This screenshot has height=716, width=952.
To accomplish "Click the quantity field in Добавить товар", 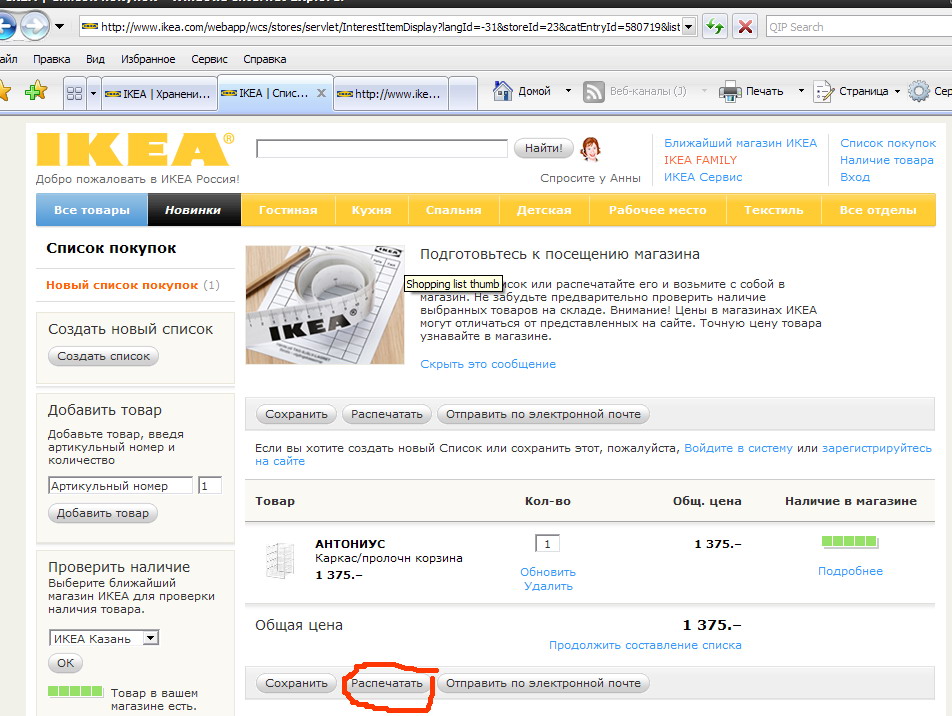I will pyautogui.click(x=209, y=485).
